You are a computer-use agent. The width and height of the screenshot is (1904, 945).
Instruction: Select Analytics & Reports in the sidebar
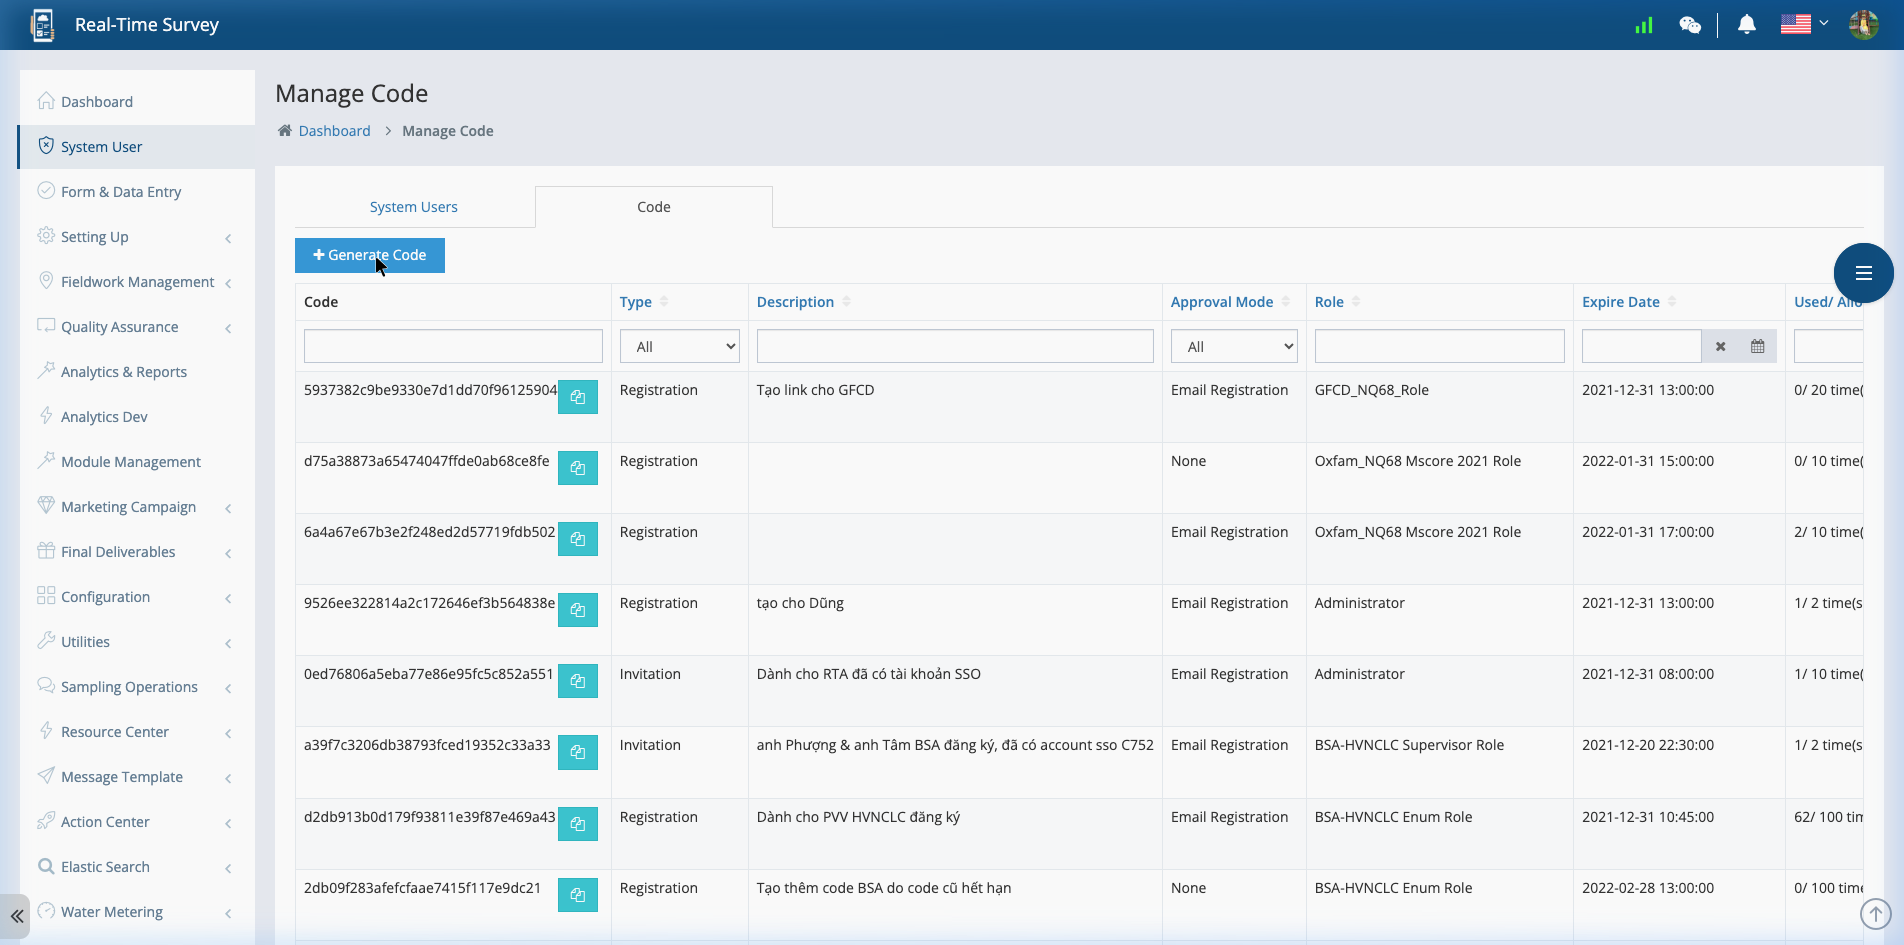[123, 371]
